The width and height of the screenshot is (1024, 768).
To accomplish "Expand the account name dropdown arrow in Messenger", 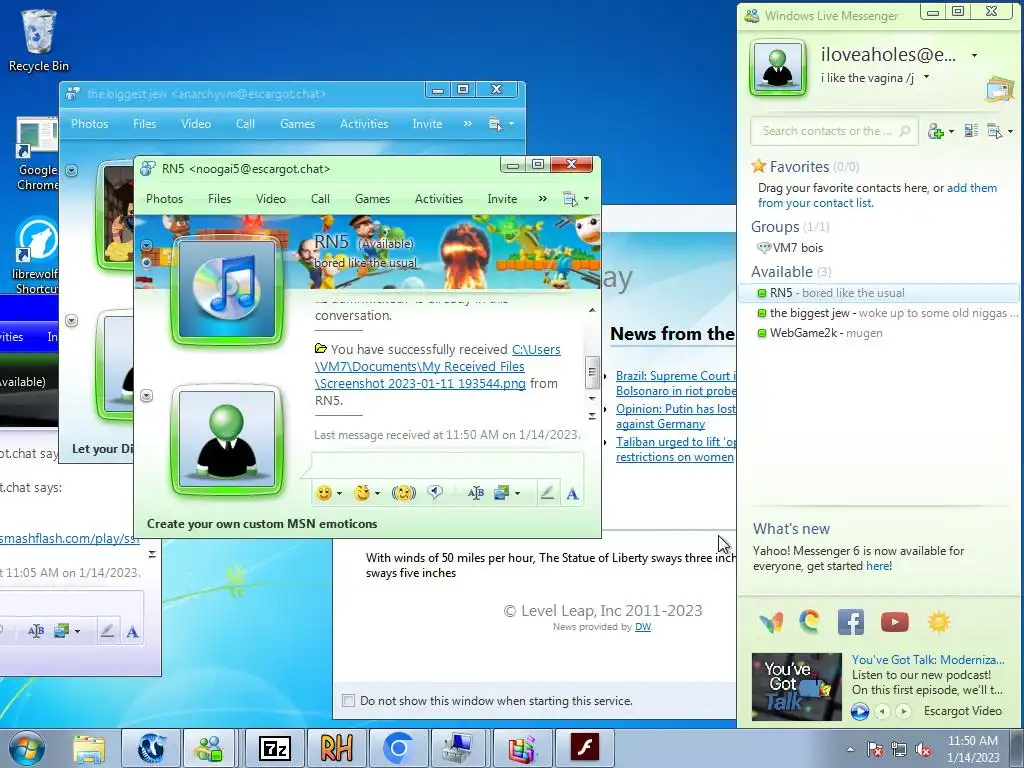I will click(974, 56).
